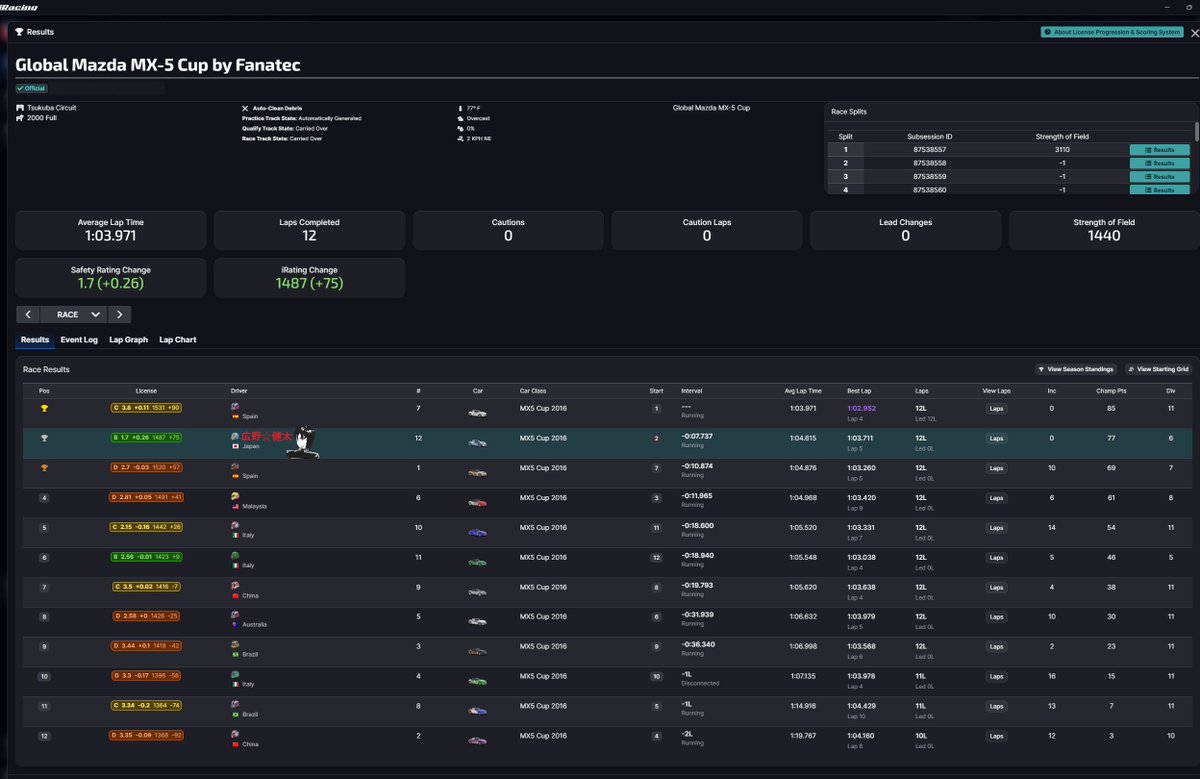This screenshot has height=779, width=1200.
Task: Click the car icon for car number 8
Action: [x=478, y=711]
